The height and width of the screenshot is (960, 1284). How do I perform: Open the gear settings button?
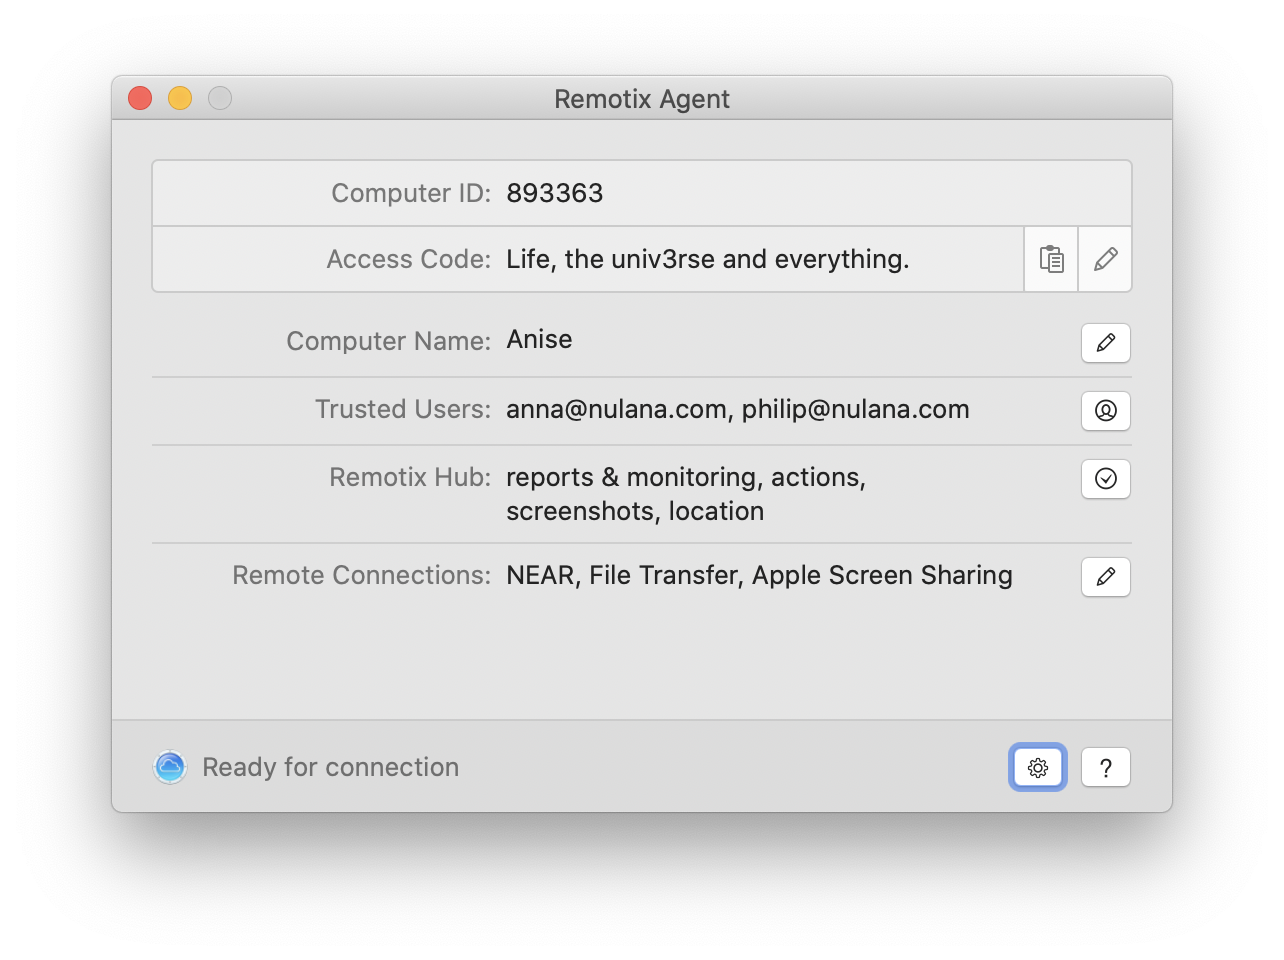(1038, 767)
